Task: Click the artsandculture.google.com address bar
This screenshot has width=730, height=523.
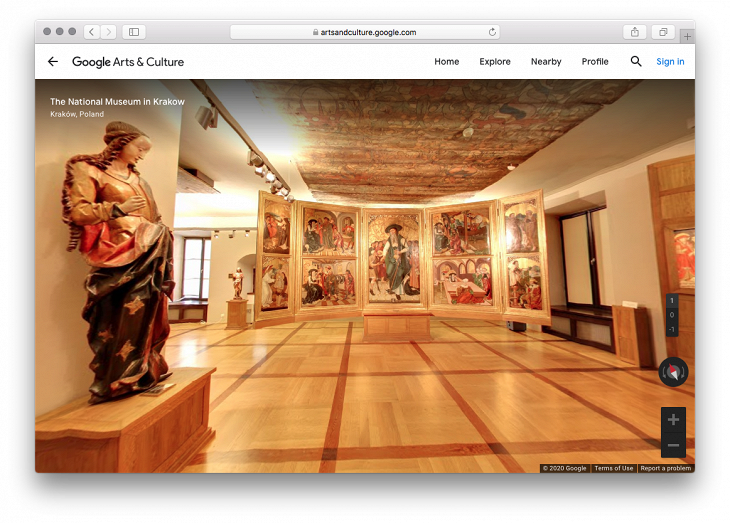Action: tap(365, 32)
